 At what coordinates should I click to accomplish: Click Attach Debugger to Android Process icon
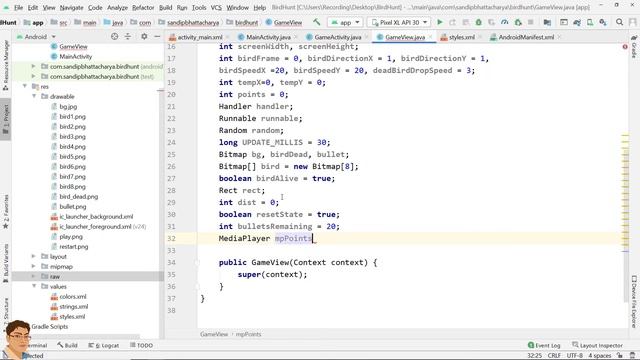[518, 22]
